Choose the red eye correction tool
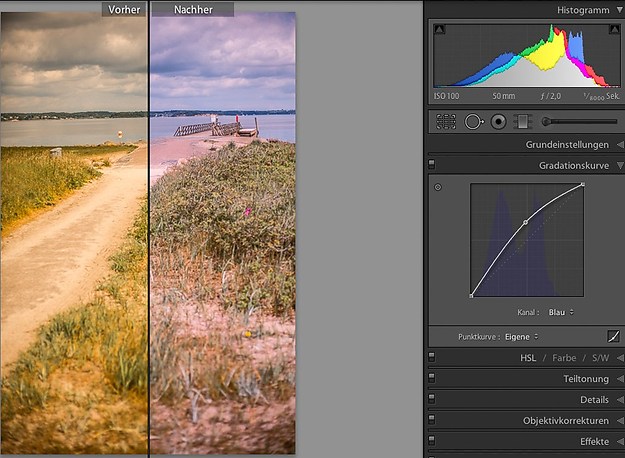The height and width of the screenshot is (458, 625). point(498,121)
